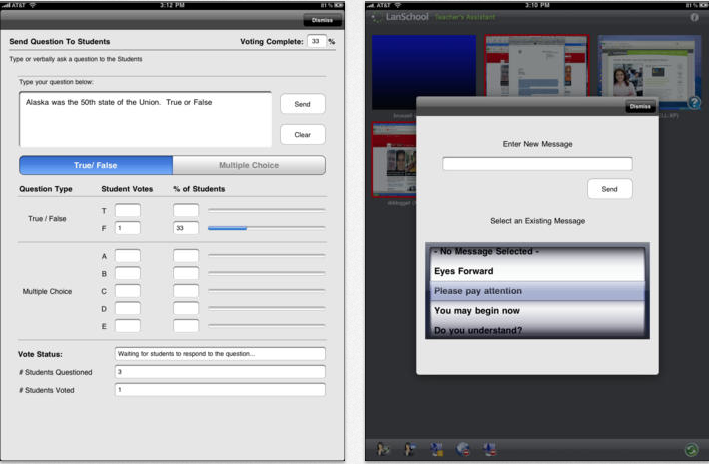Select 'You may begin now' message

coord(537,311)
